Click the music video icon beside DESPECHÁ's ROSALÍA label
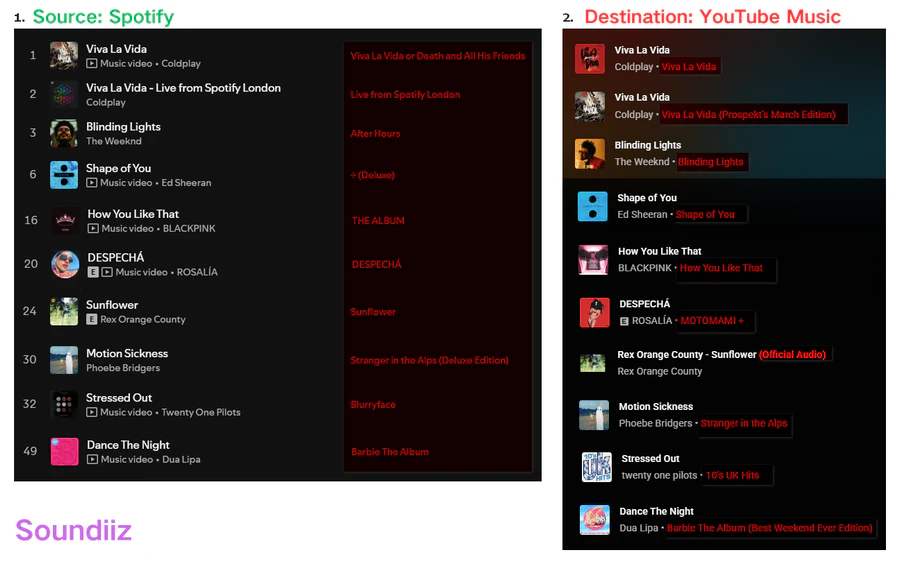This screenshot has width=900, height=562. [x=107, y=272]
